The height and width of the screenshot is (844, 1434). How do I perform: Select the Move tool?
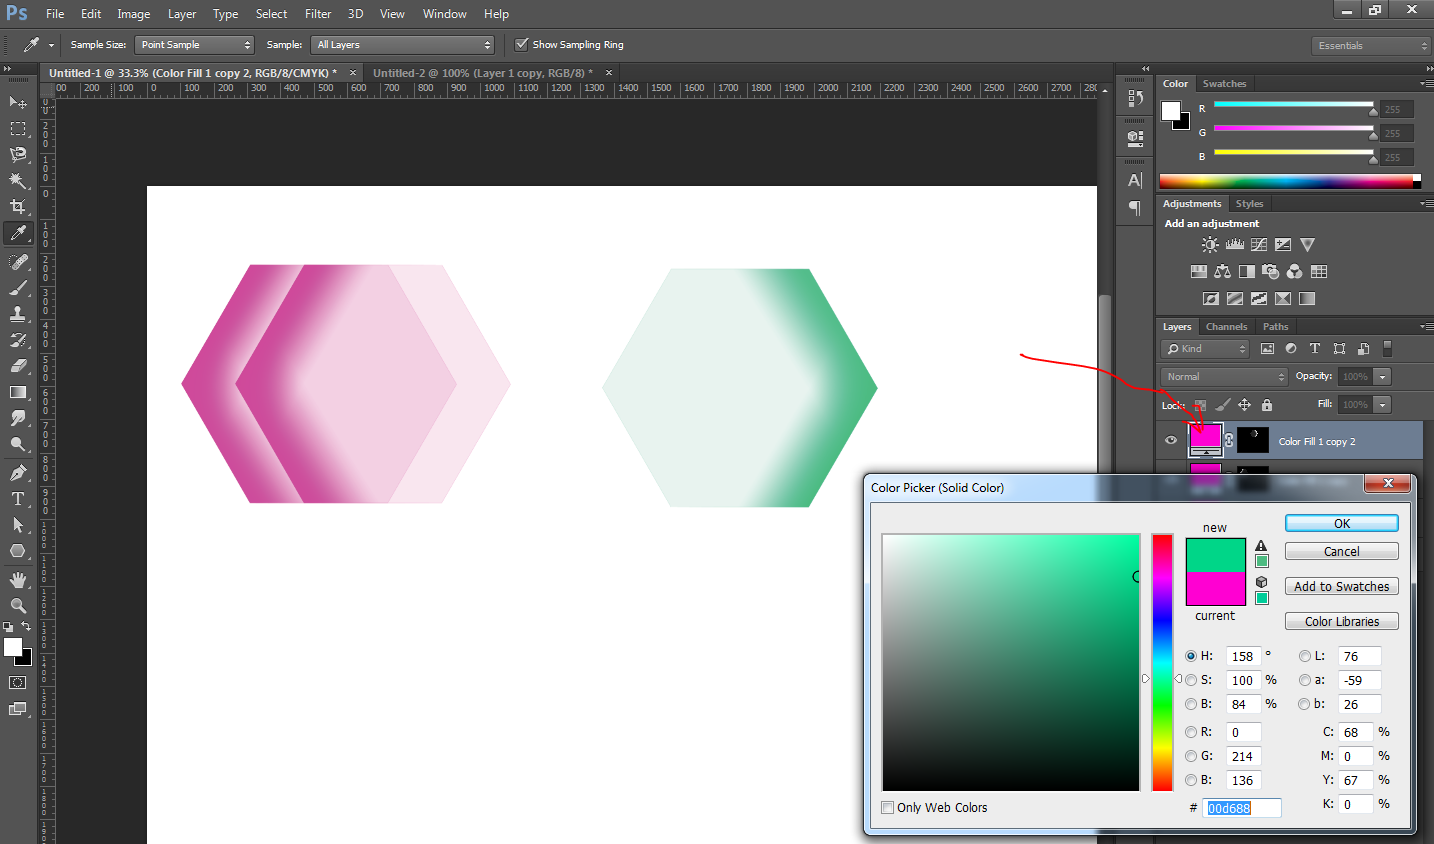pos(18,102)
